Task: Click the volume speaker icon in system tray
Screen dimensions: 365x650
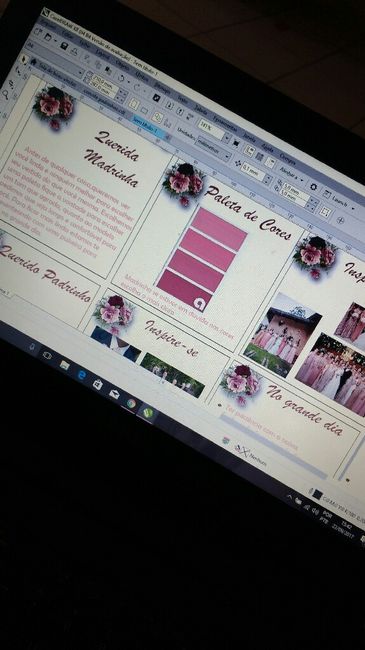Action: tap(315, 510)
